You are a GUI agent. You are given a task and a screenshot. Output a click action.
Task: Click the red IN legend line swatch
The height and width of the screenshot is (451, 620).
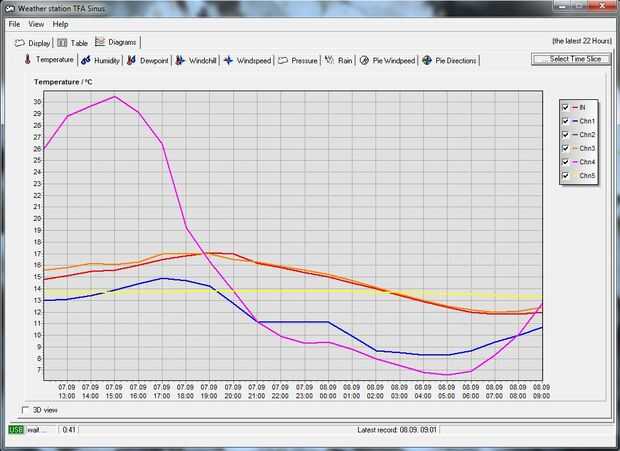575,108
